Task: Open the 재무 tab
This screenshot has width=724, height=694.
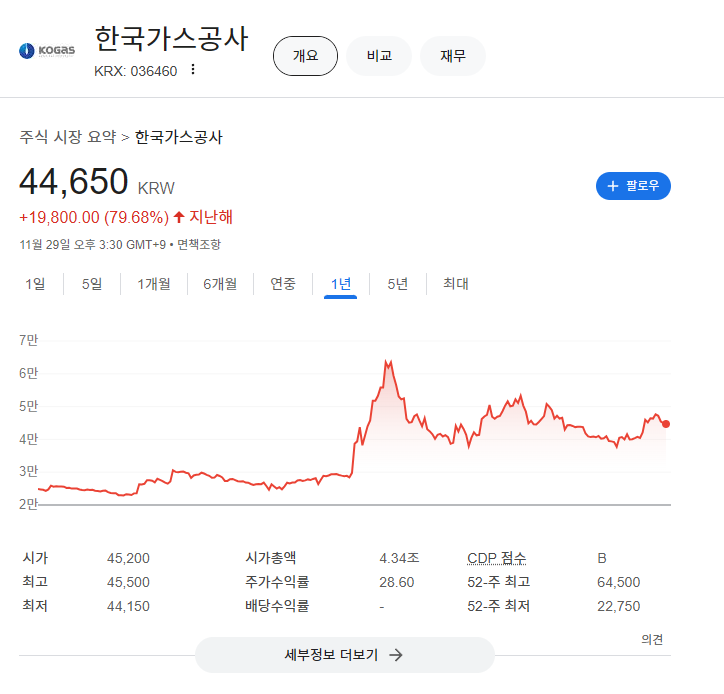Action: click(452, 56)
